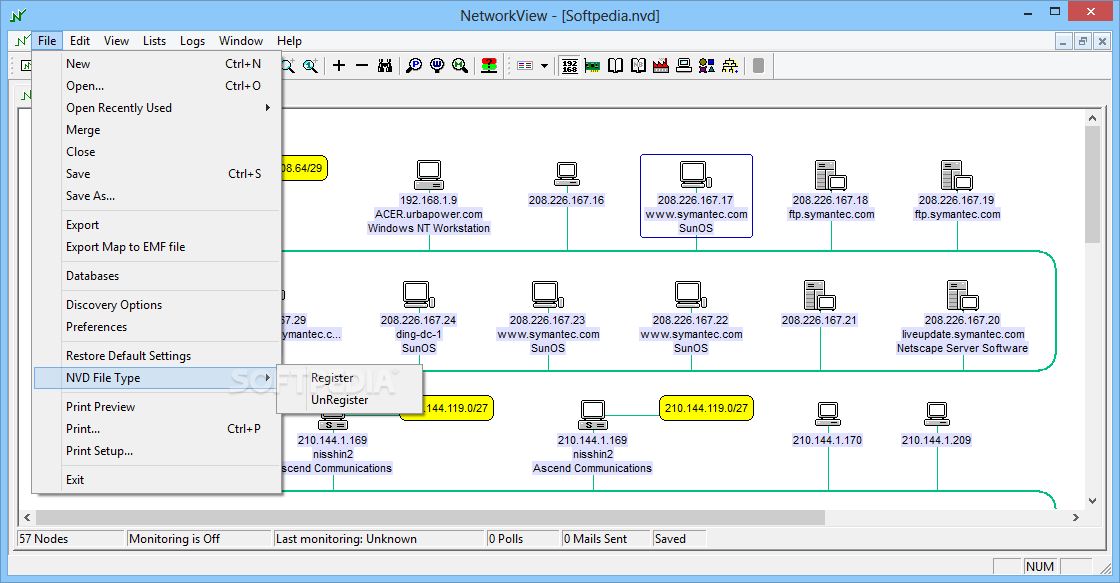The height and width of the screenshot is (583, 1120).
Task: Open the Help menu
Action: pos(289,41)
